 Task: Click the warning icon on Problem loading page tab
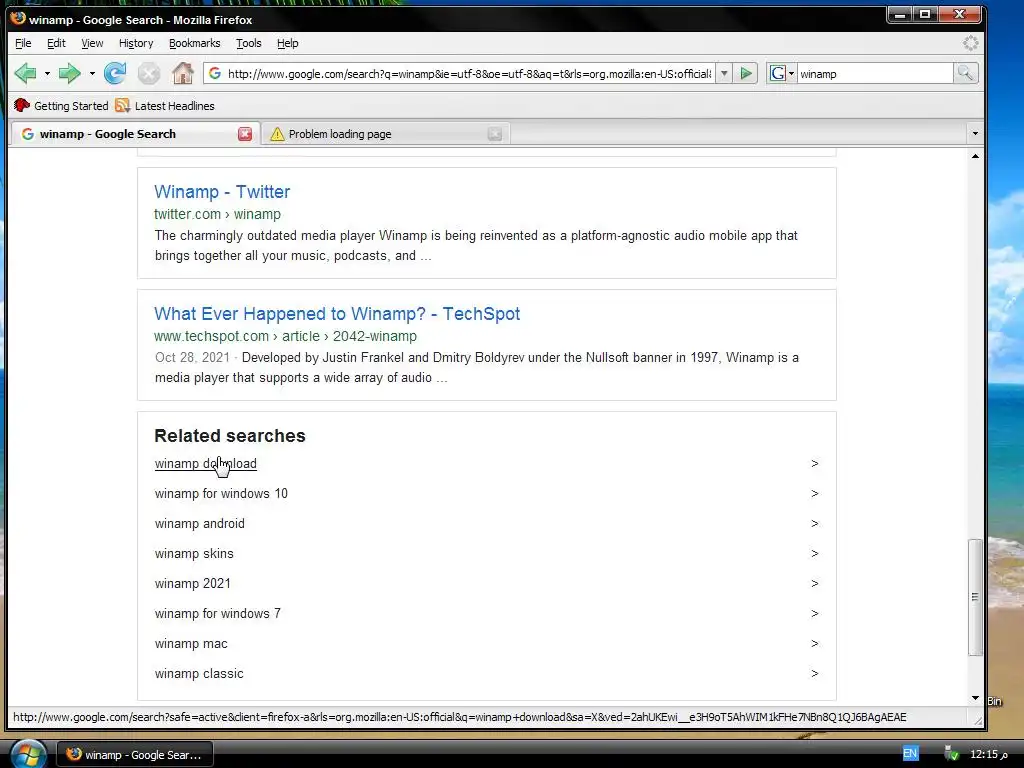pyautogui.click(x=277, y=134)
